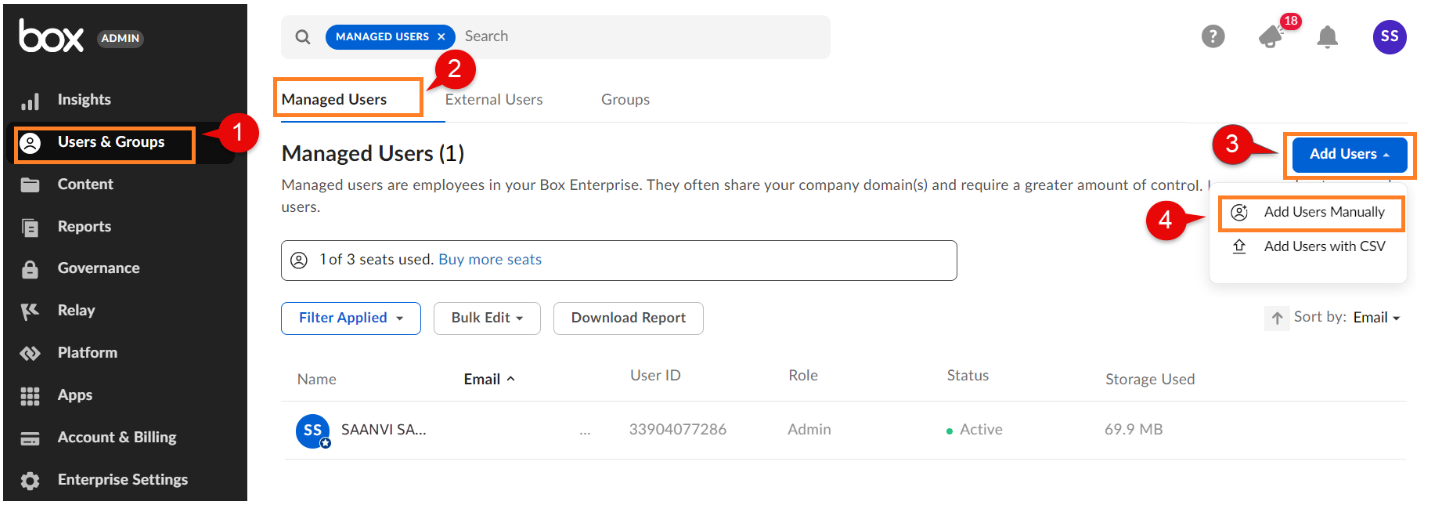Click the Insights bar chart icon
Image resolution: width=1431 pixels, height=510 pixels.
tap(30, 101)
